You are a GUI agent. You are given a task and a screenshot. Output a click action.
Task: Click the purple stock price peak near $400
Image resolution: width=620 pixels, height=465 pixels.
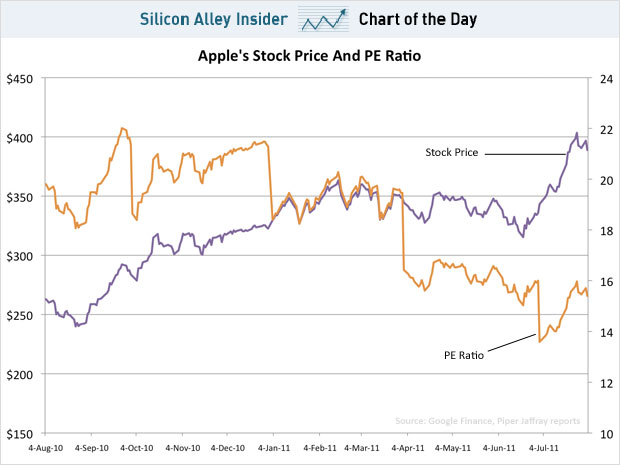pos(577,133)
